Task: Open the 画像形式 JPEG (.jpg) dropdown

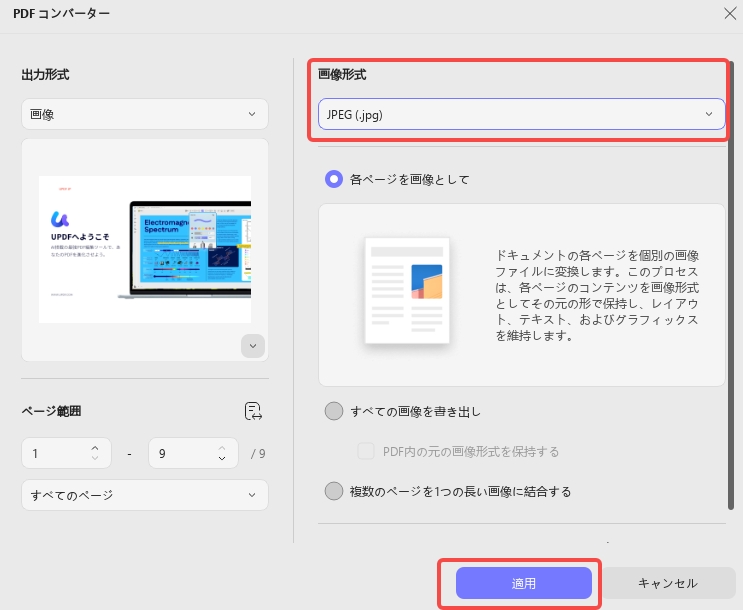Action: tap(521, 114)
